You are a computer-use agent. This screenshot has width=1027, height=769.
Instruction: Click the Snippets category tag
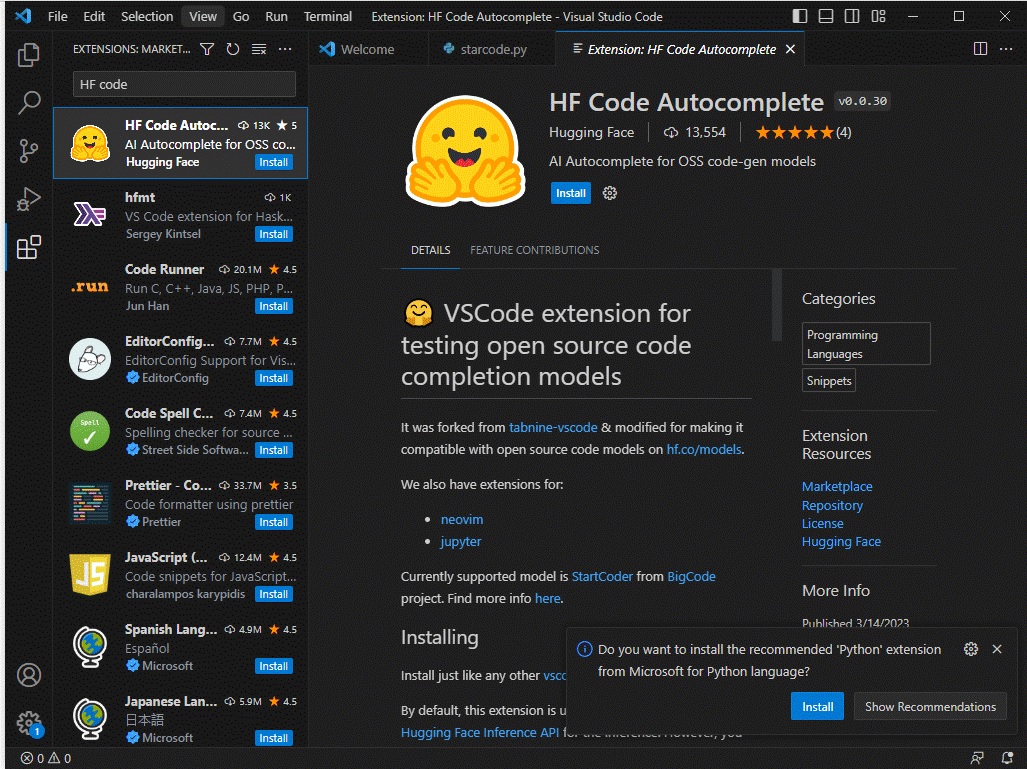click(x=829, y=381)
